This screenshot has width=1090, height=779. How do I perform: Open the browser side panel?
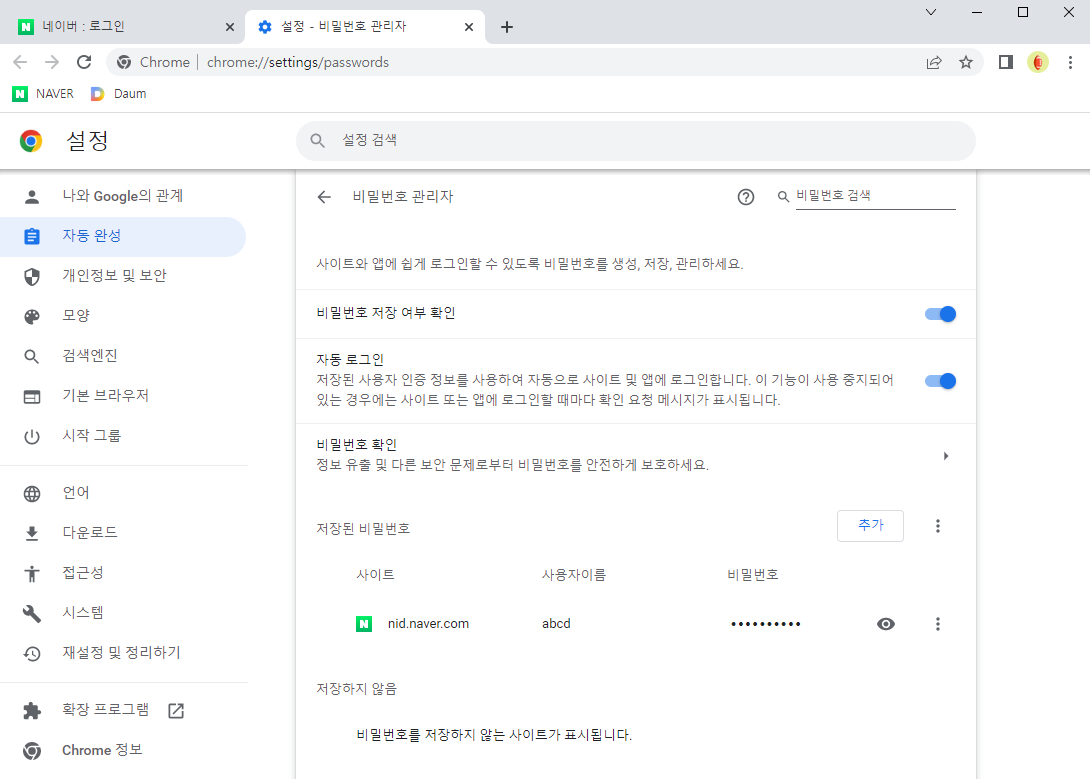(x=1005, y=63)
